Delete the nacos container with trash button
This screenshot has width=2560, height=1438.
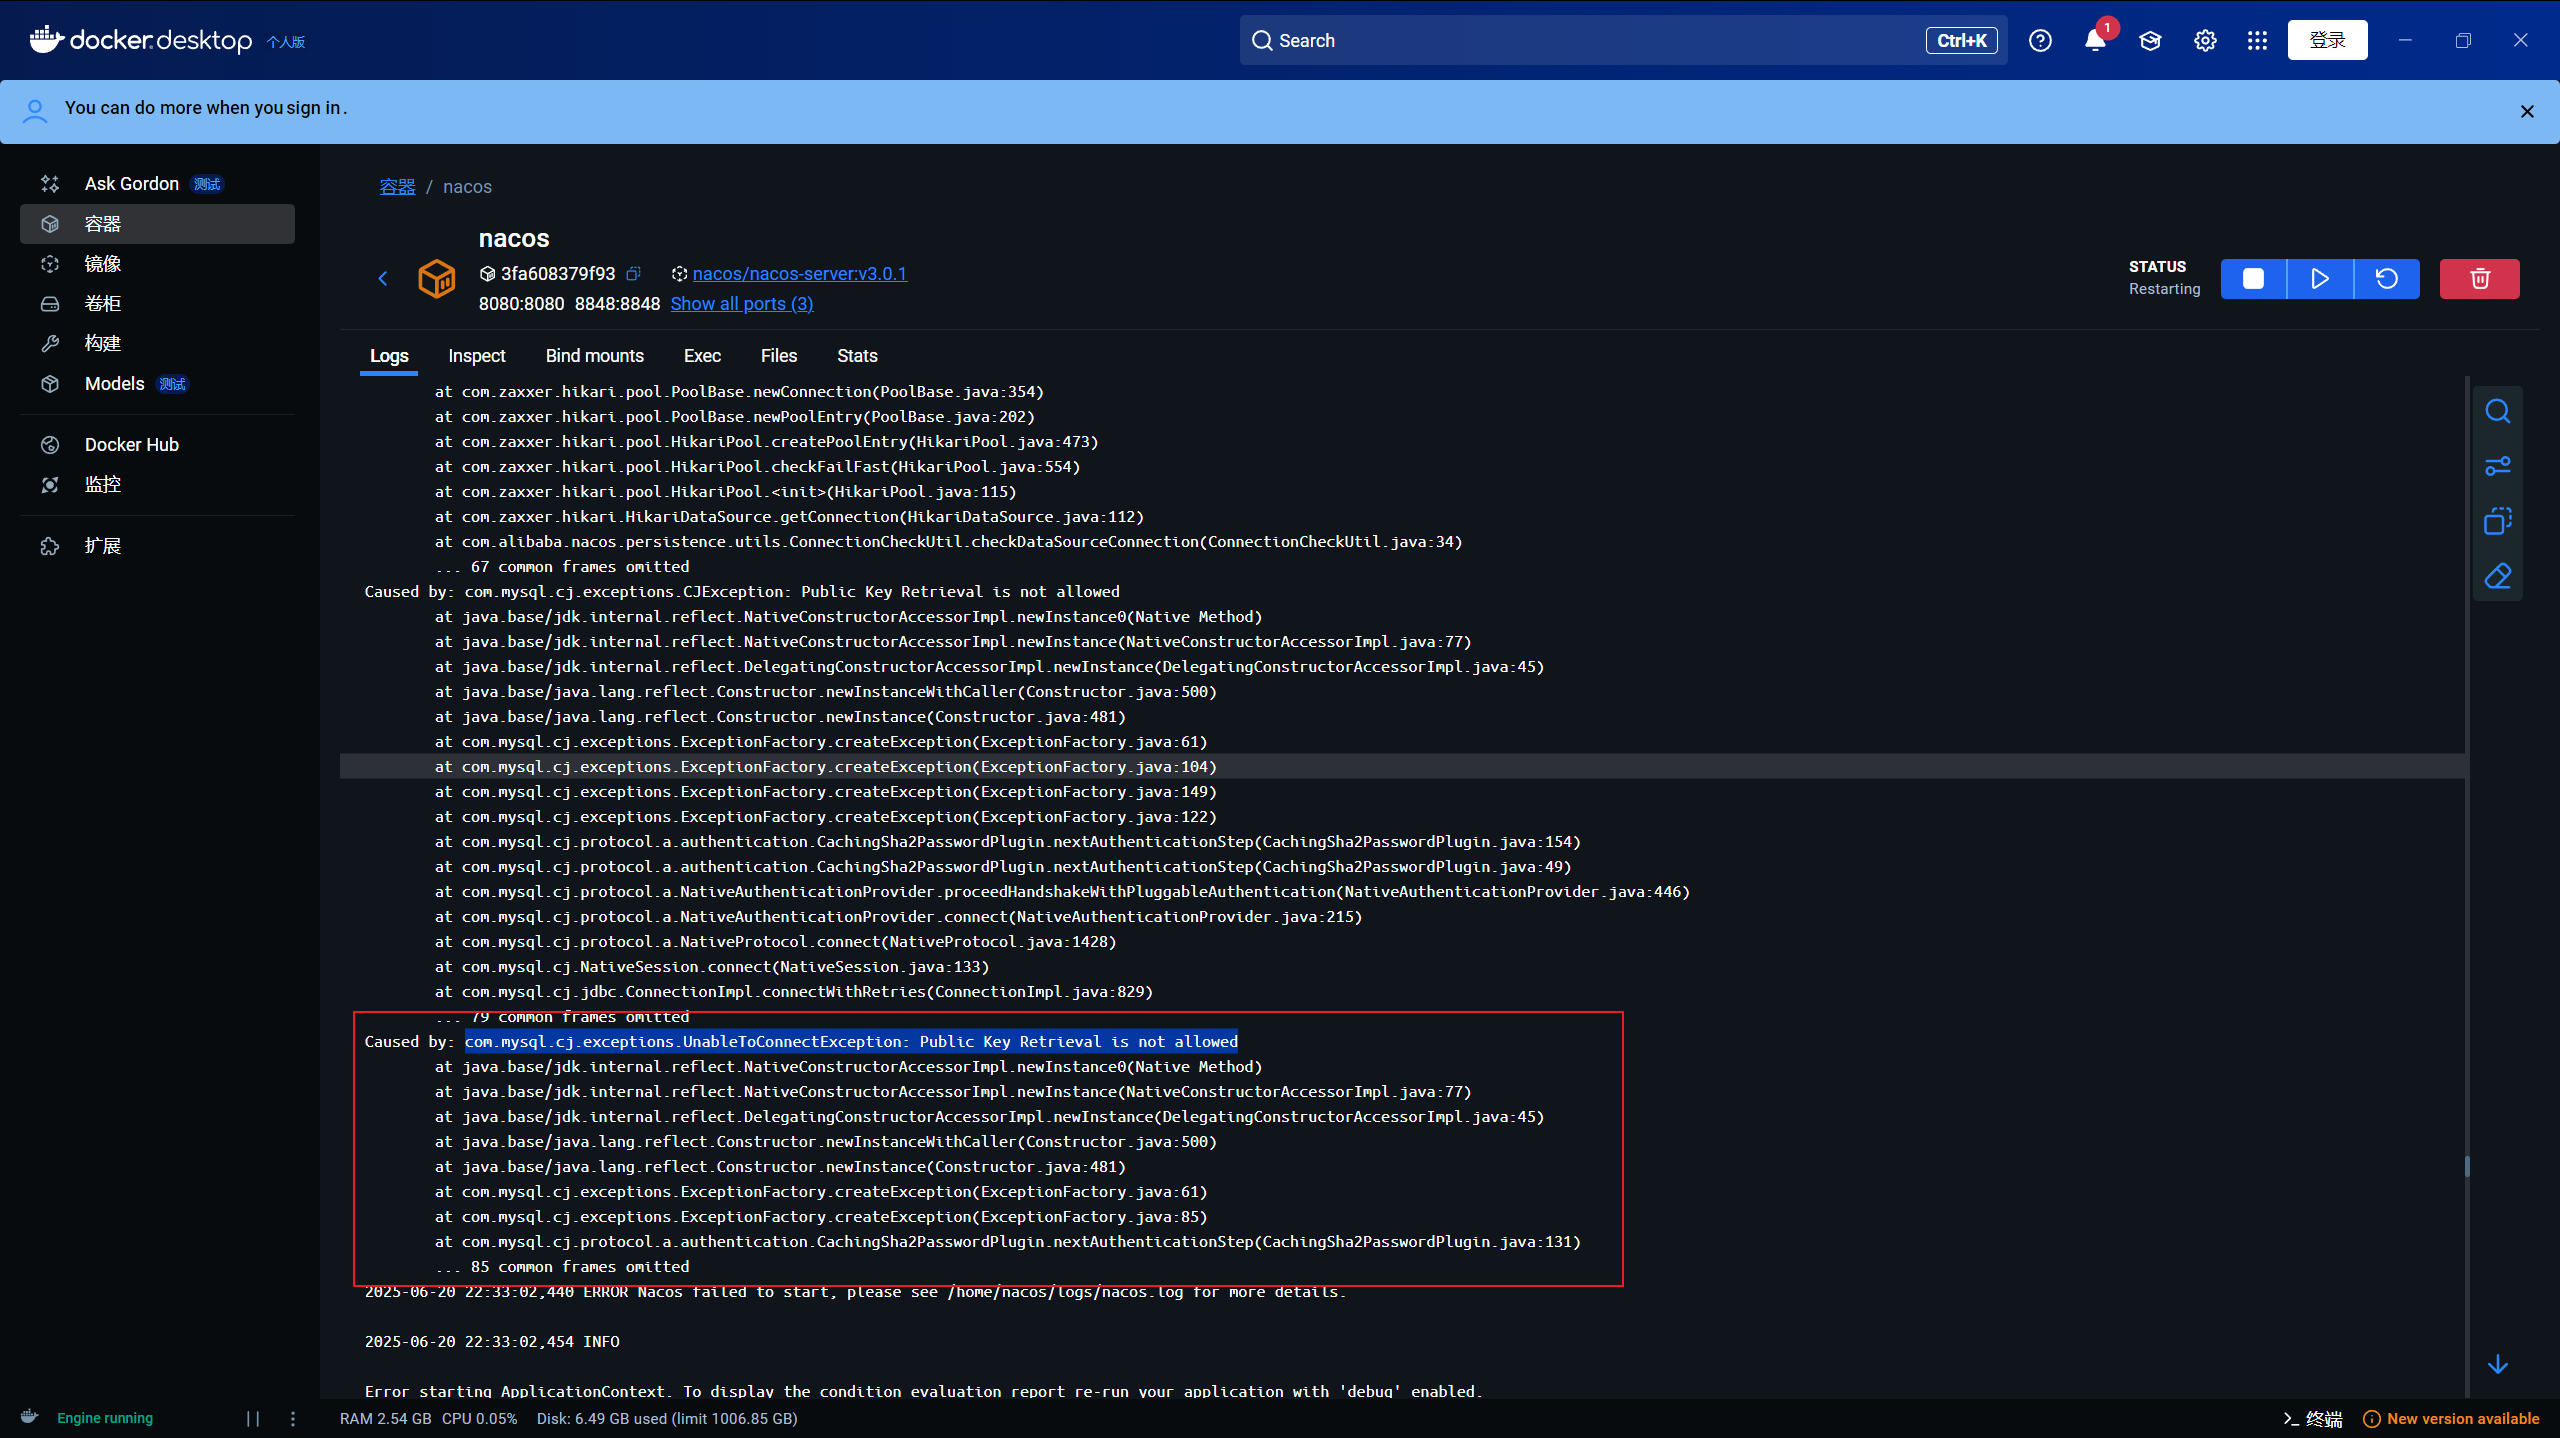(x=2479, y=279)
